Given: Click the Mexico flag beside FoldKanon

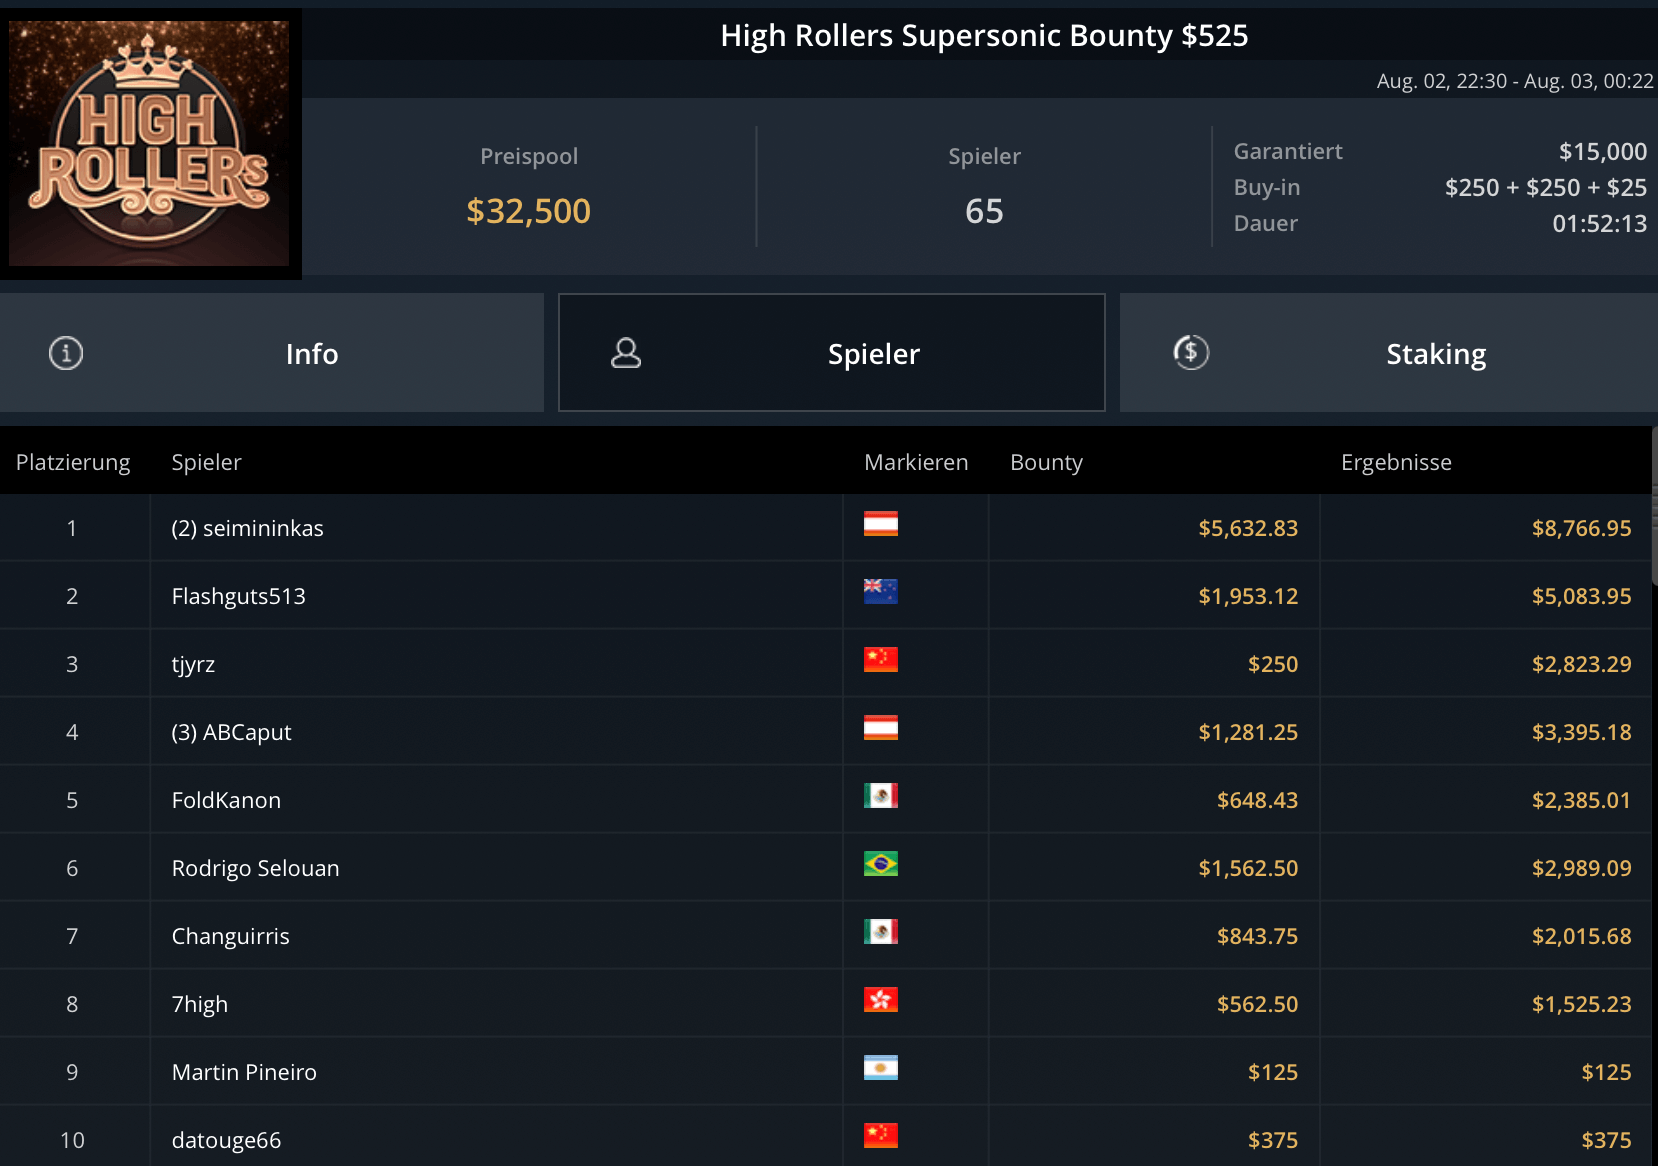Looking at the screenshot, I should [x=880, y=796].
